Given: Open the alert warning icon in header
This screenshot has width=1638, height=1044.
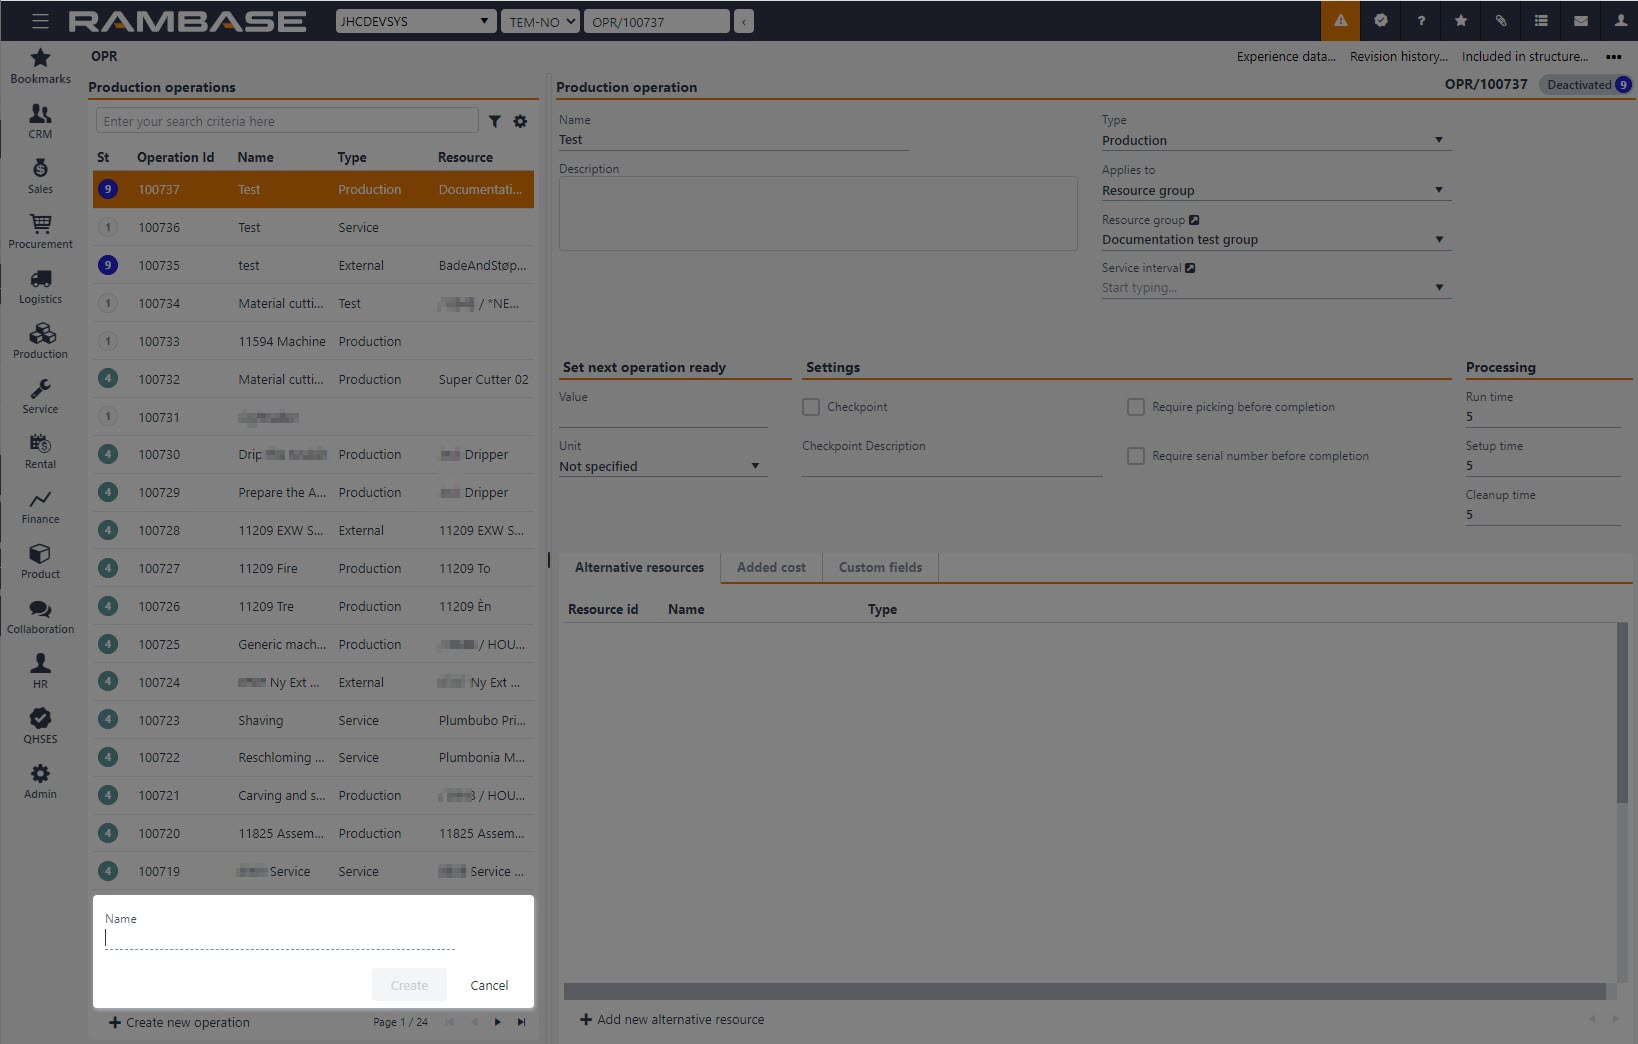Looking at the screenshot, I should tap(1340, 21).
